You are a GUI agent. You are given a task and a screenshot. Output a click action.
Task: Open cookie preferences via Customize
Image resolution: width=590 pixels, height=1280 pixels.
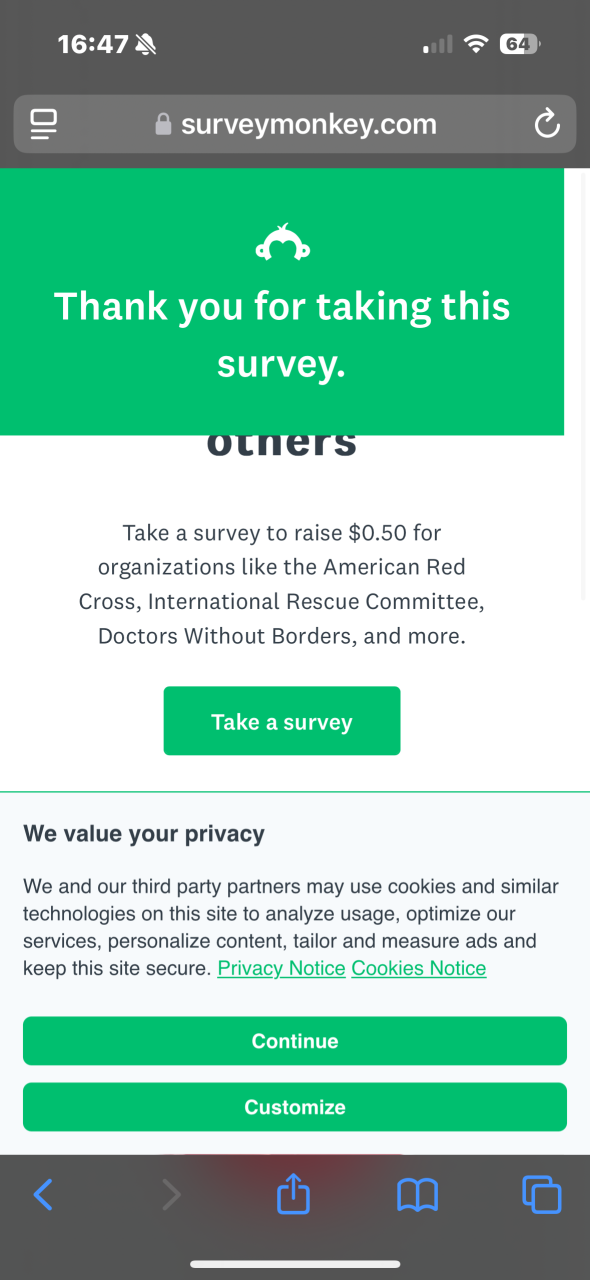(x=295, y=1107)
